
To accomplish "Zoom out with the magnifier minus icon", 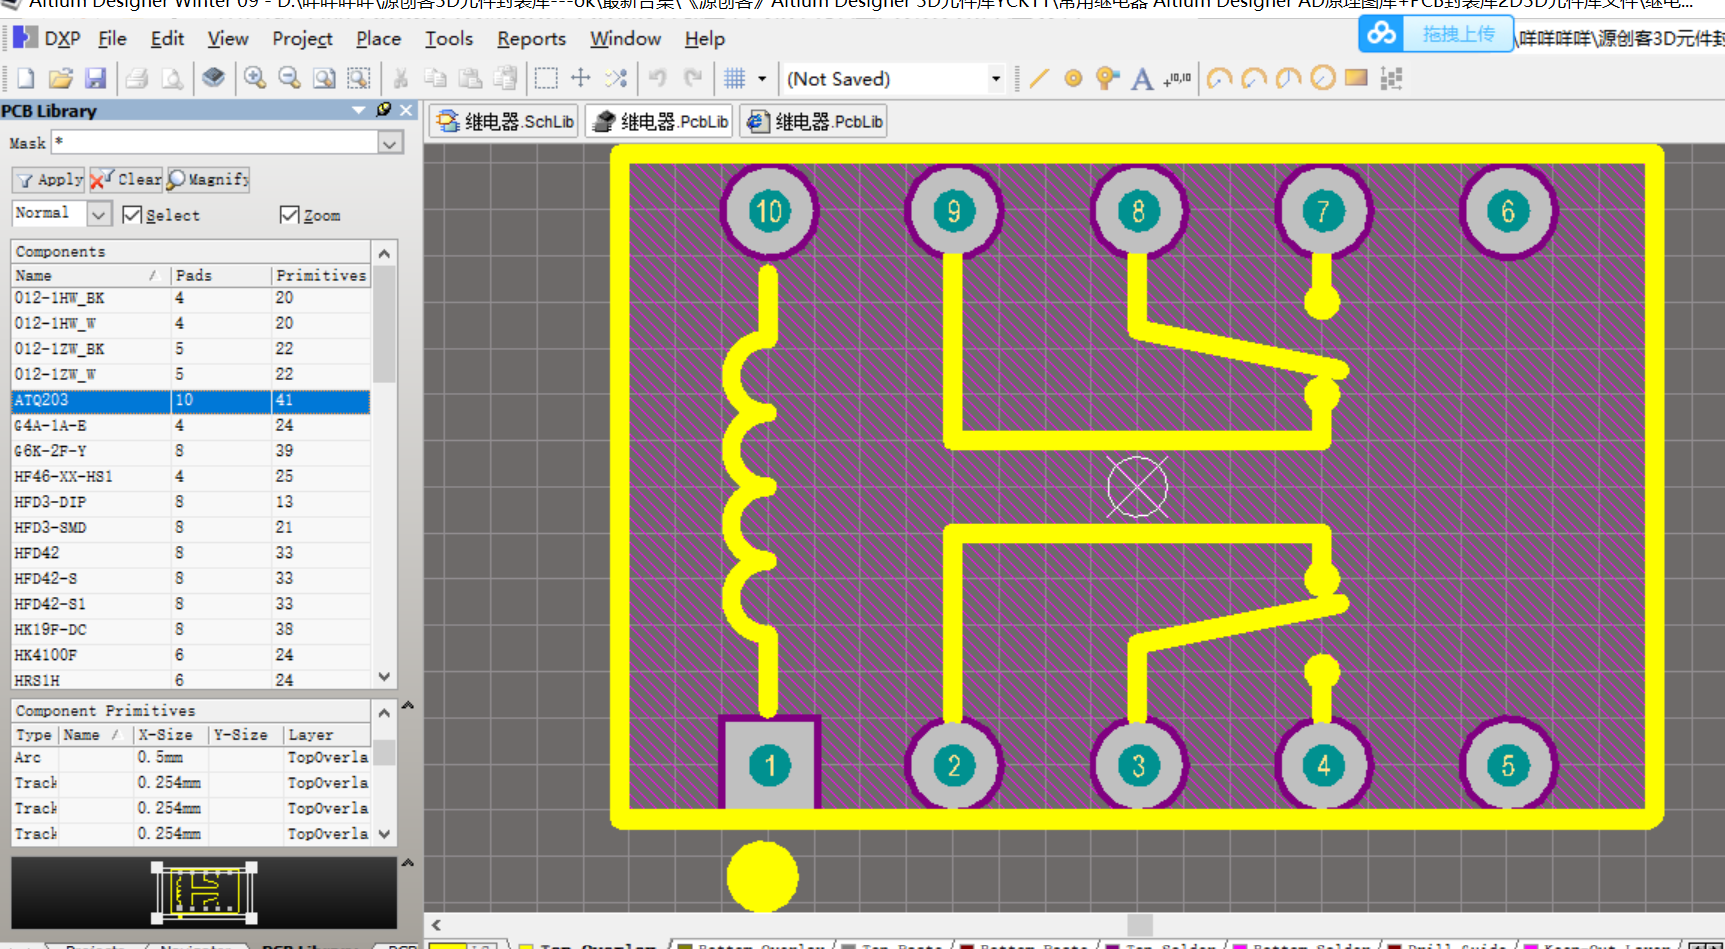I will click(x=289, y=78).
